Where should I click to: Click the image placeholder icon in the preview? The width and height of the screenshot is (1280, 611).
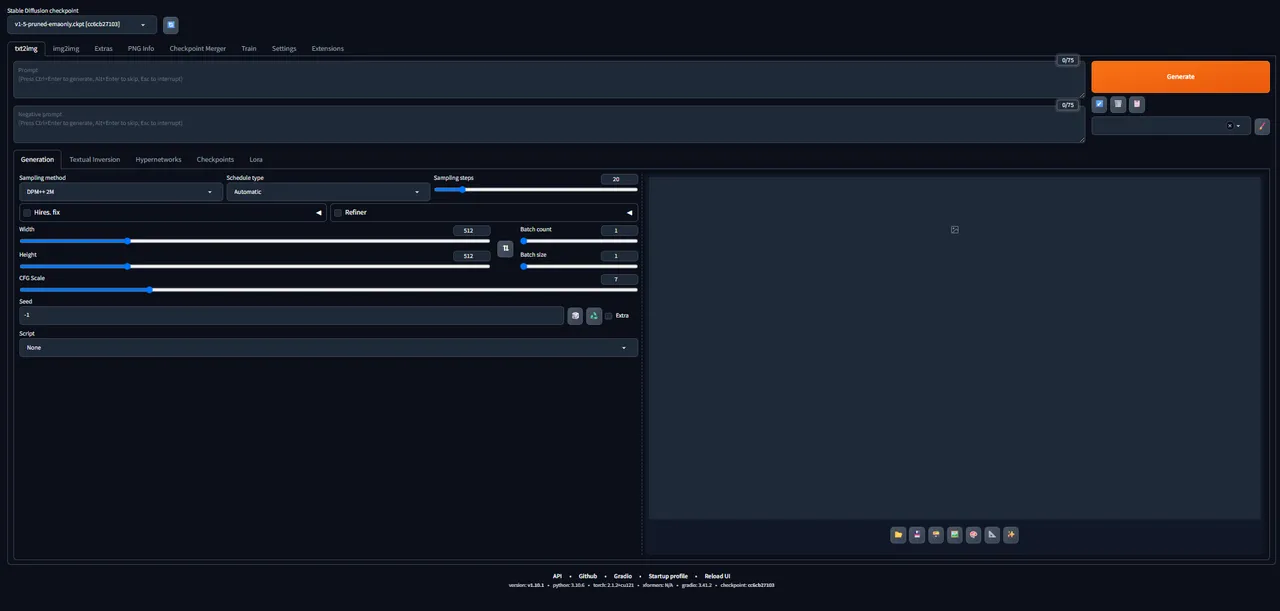(955, 230)
